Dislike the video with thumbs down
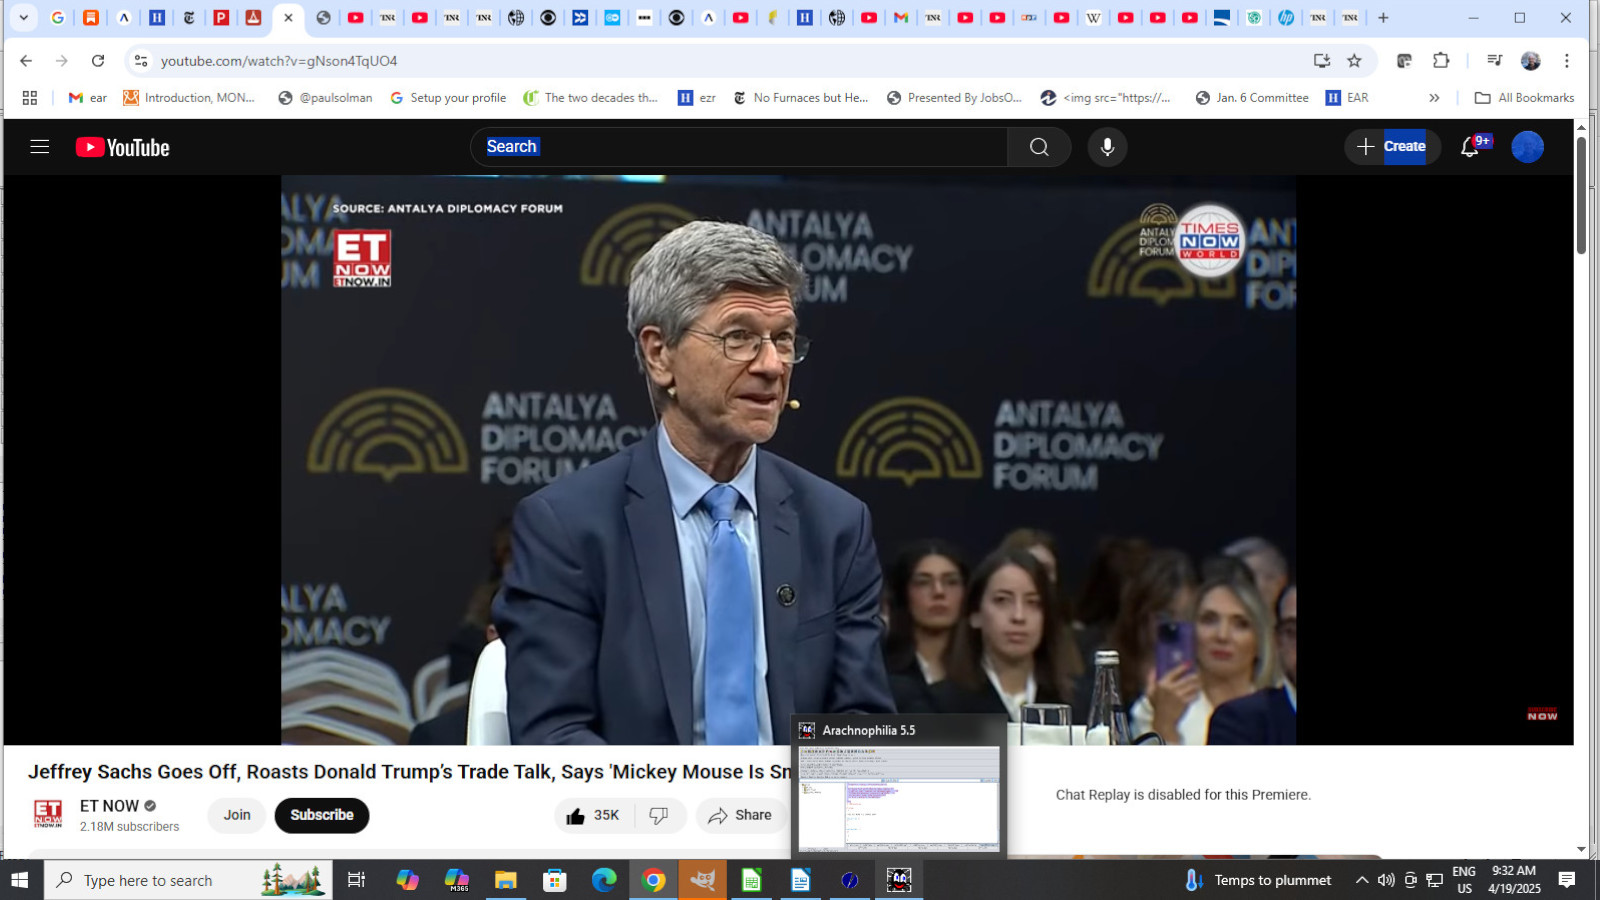 [x=658, y=815]
